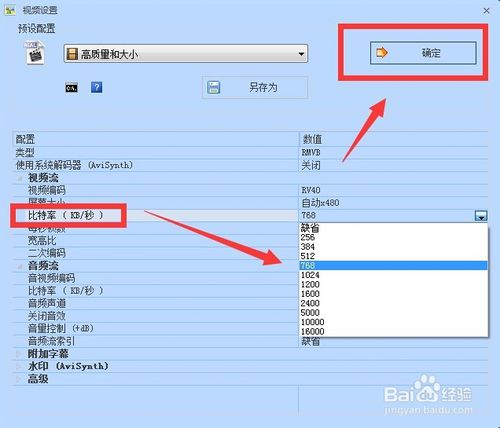The height and width of the screenshot is (428, 500).
Task: Select 1024 in the bitrate list
Action: (393, 275)
